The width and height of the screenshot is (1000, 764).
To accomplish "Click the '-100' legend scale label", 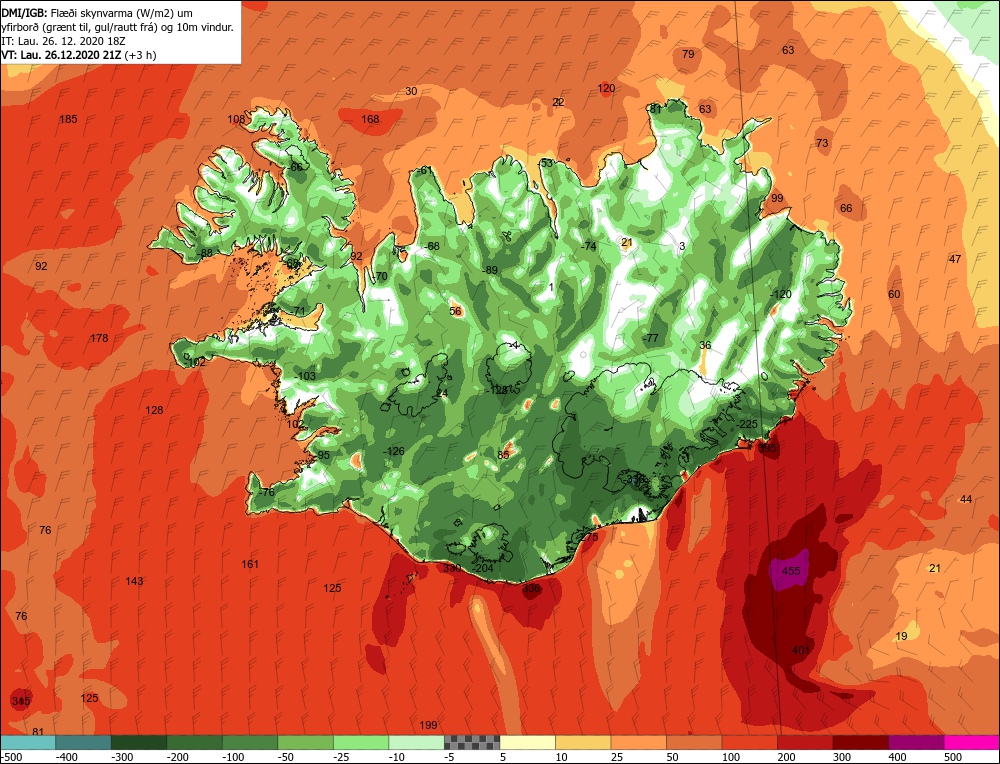I will [x=233, y=757].
